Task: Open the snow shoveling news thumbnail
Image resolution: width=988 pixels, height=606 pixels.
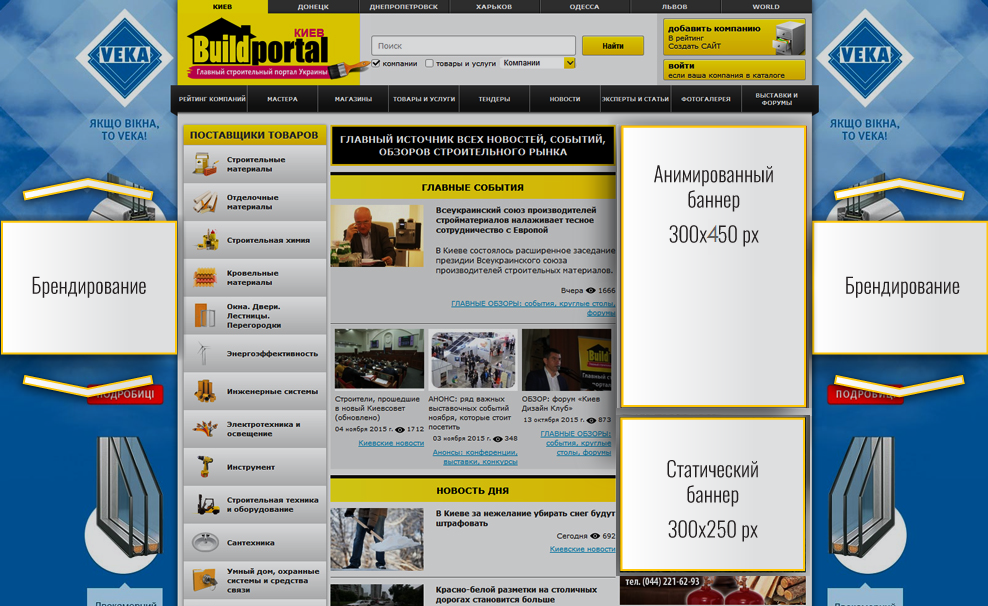Action: coord(377,539)
